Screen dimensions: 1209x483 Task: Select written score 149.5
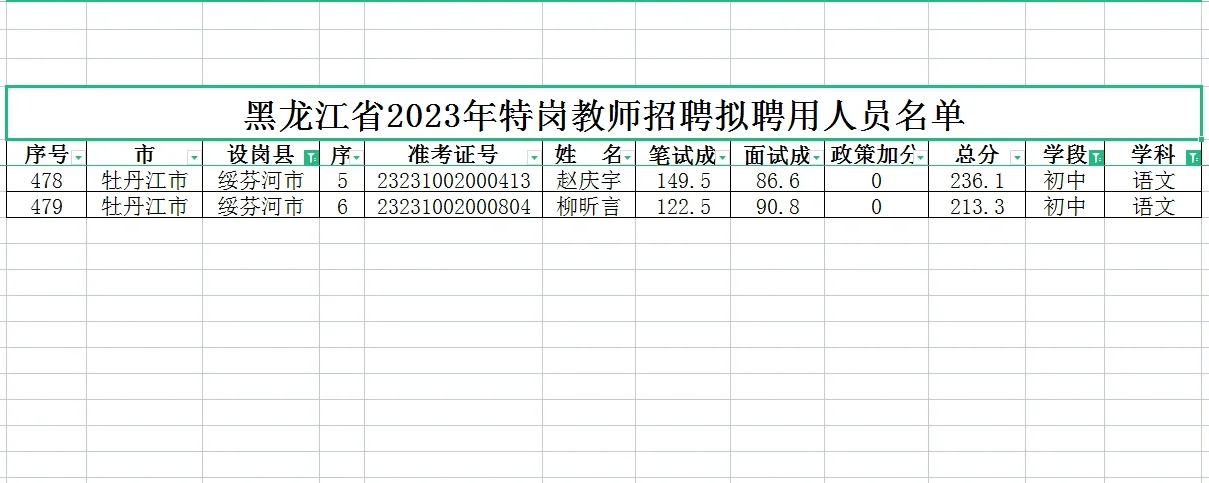click(x=683, y=181)
